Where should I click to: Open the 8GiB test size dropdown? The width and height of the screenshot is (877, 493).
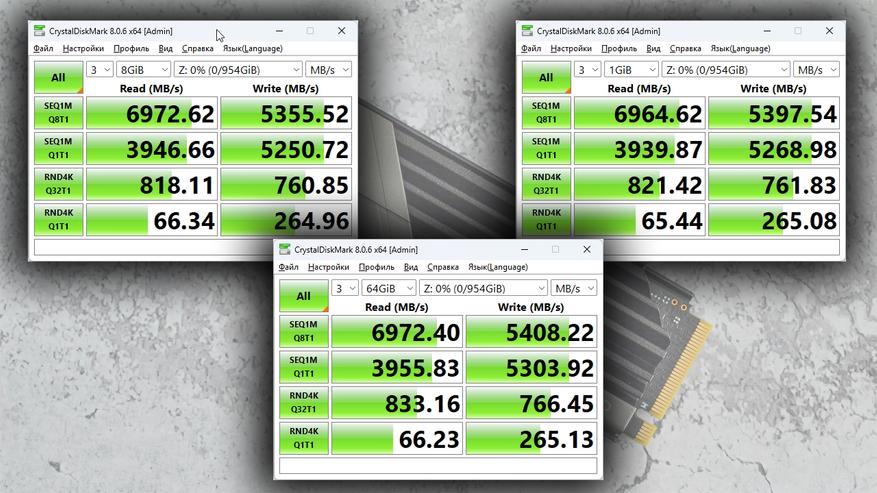[x=143, y=69]
